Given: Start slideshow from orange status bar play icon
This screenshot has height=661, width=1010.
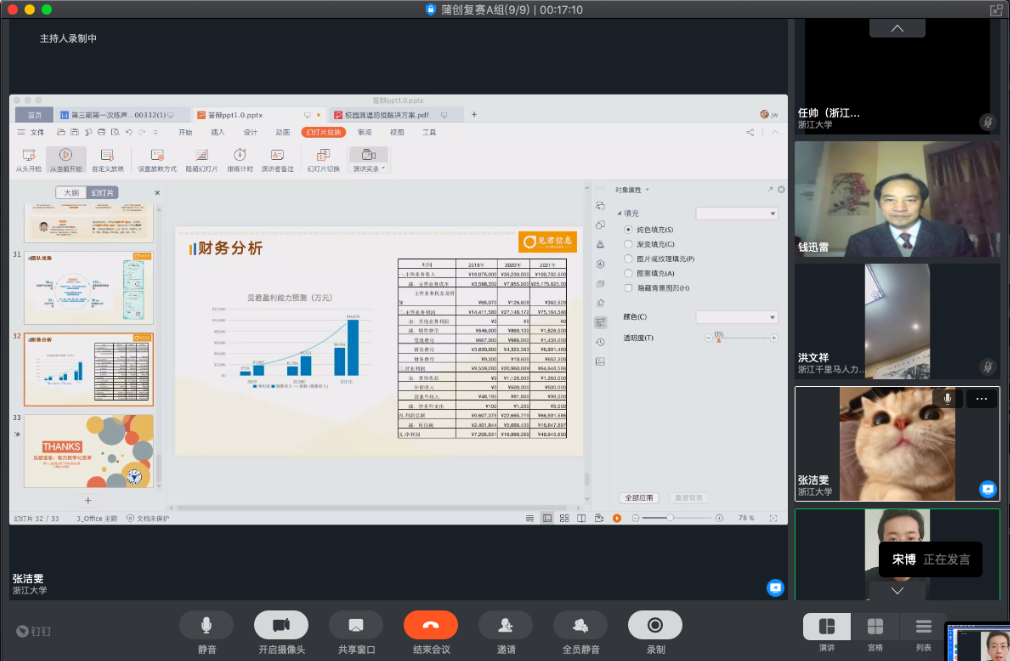Looking at the screenshot, I should [617, 518].
